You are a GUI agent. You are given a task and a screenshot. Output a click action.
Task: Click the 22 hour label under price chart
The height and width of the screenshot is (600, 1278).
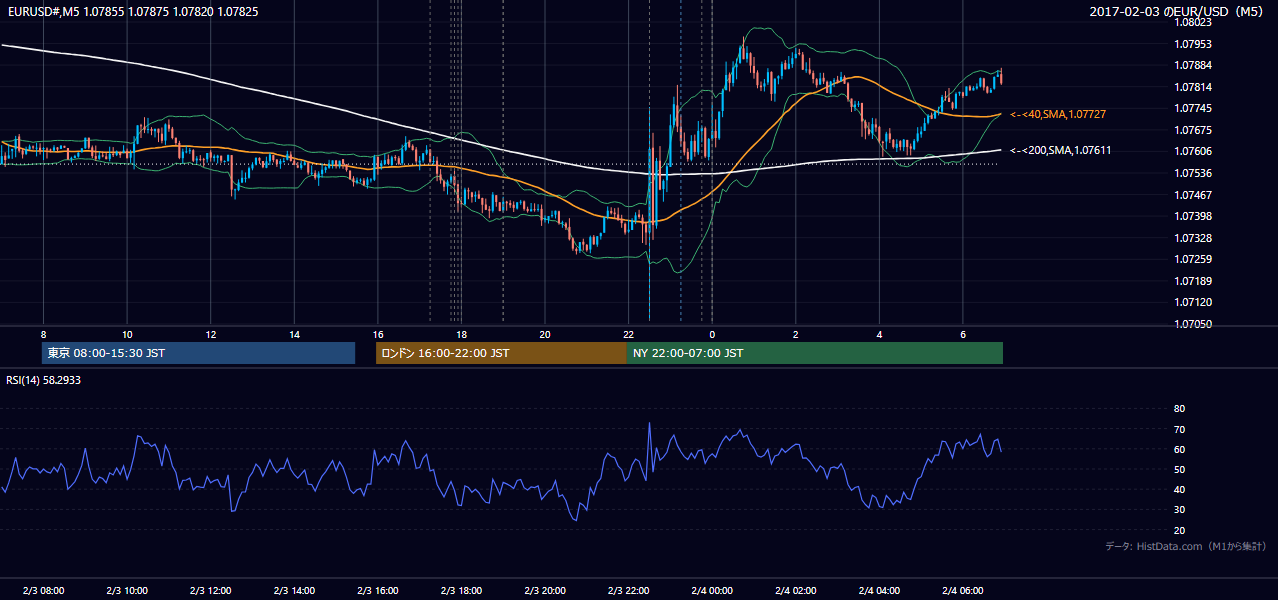[628, 334]
